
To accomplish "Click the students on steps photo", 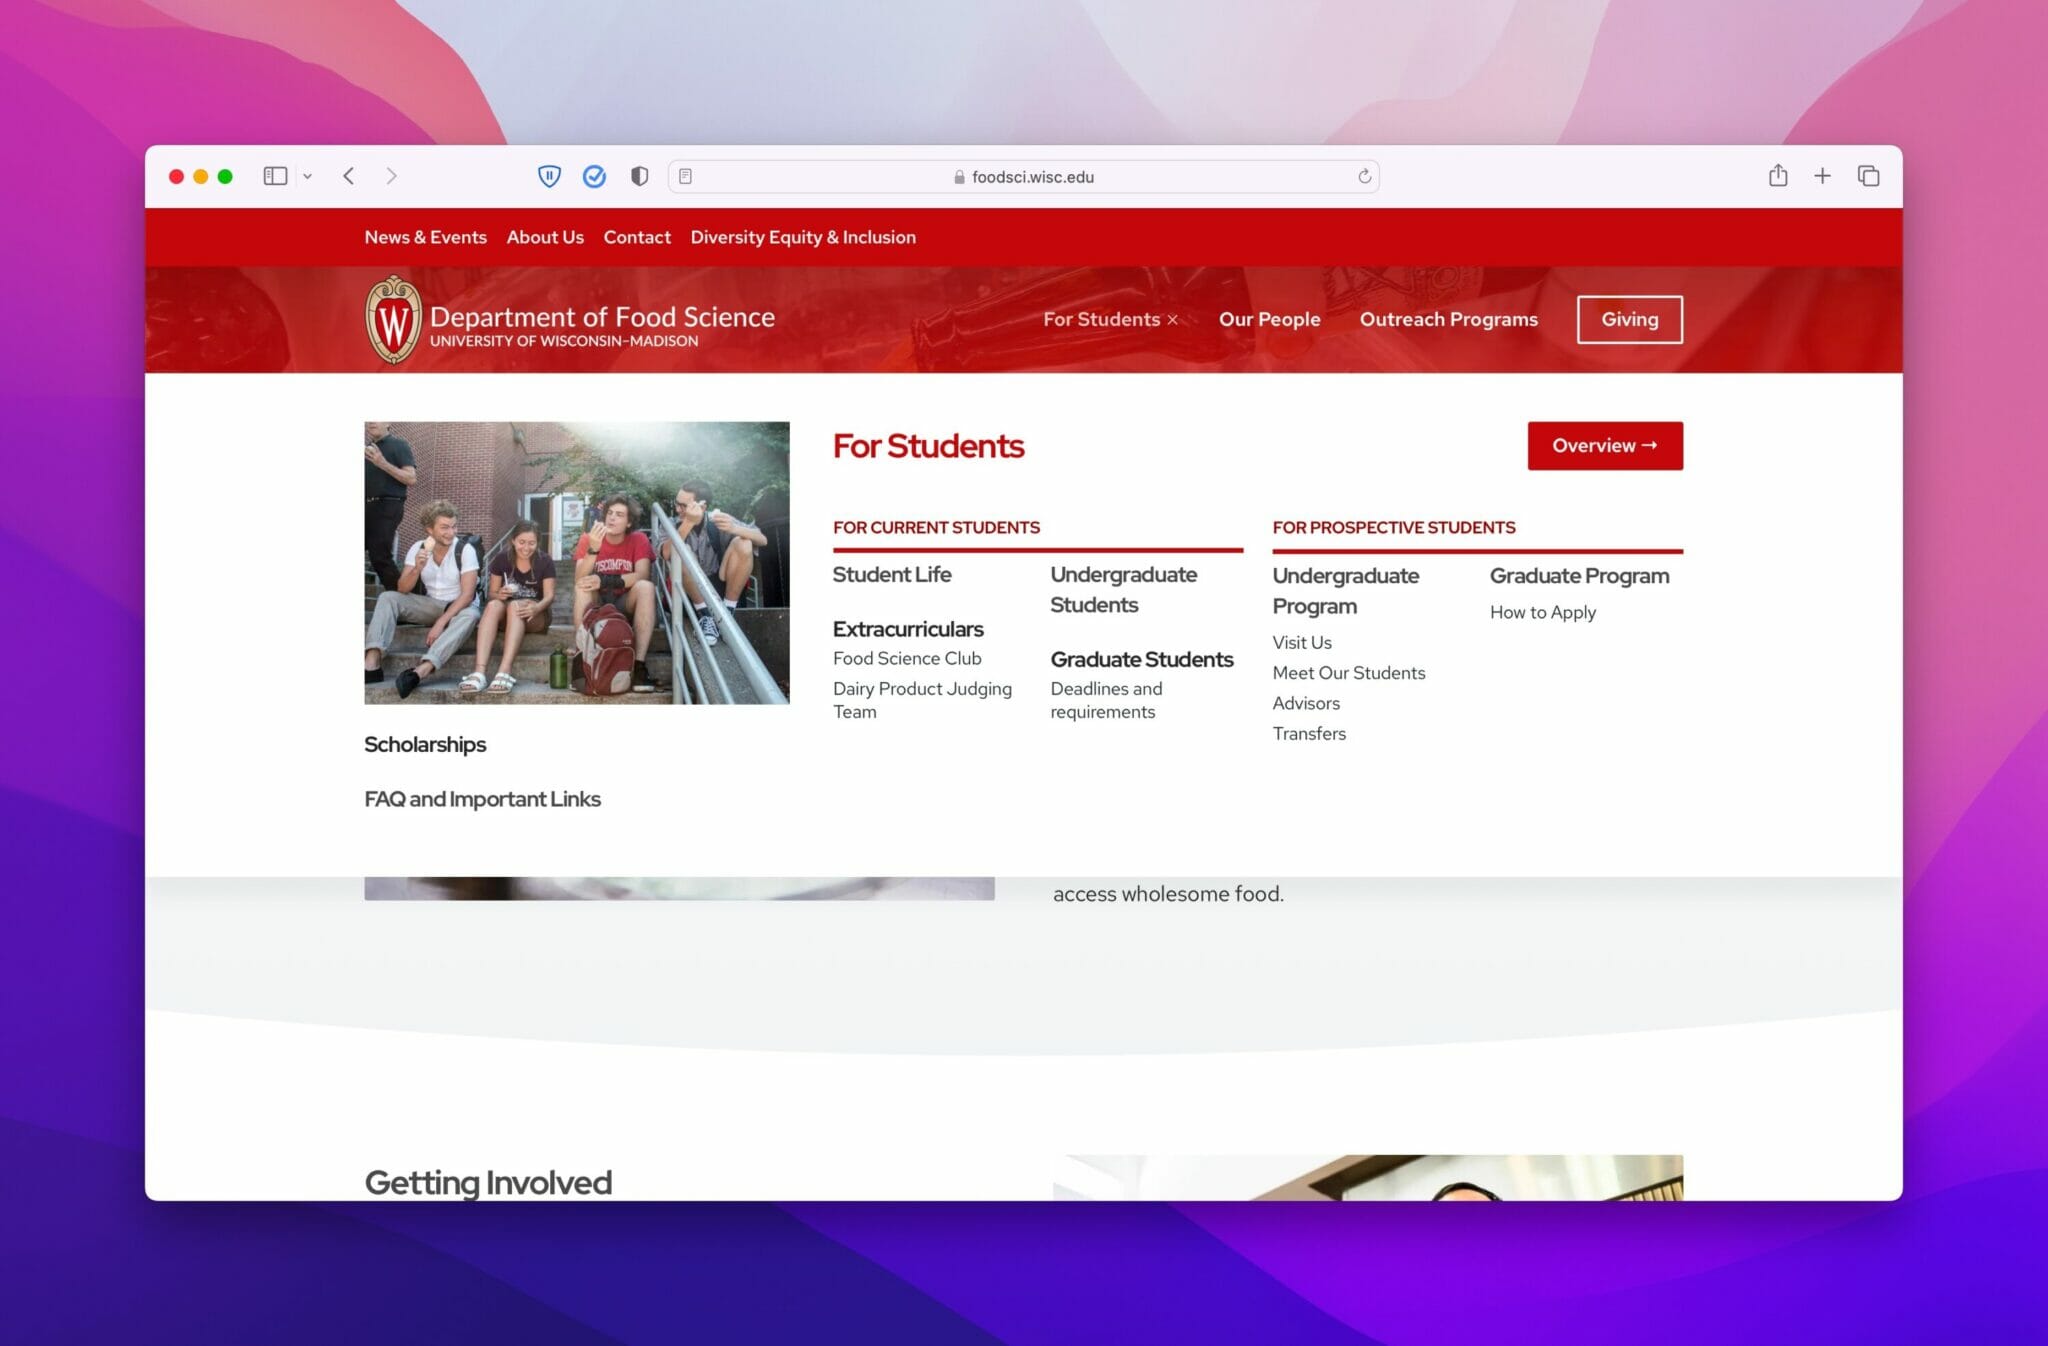I will pyautogui.click(x=576, y=563).
